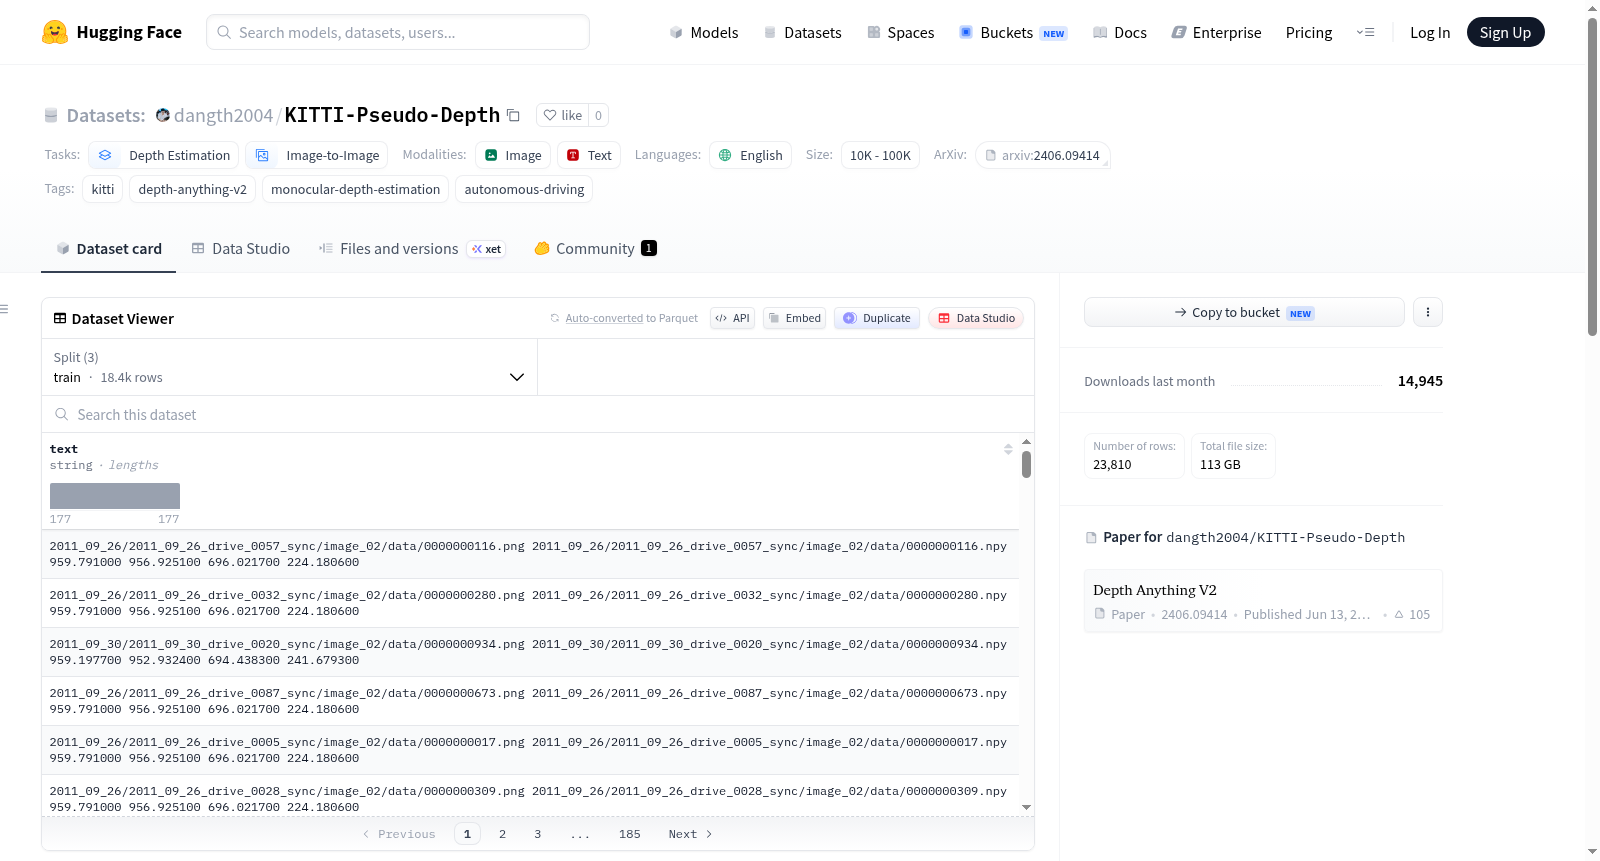This screenshot has height=861, width=1600.
Task: Click the monocular-depth-estimation tag
Action: 355,189
